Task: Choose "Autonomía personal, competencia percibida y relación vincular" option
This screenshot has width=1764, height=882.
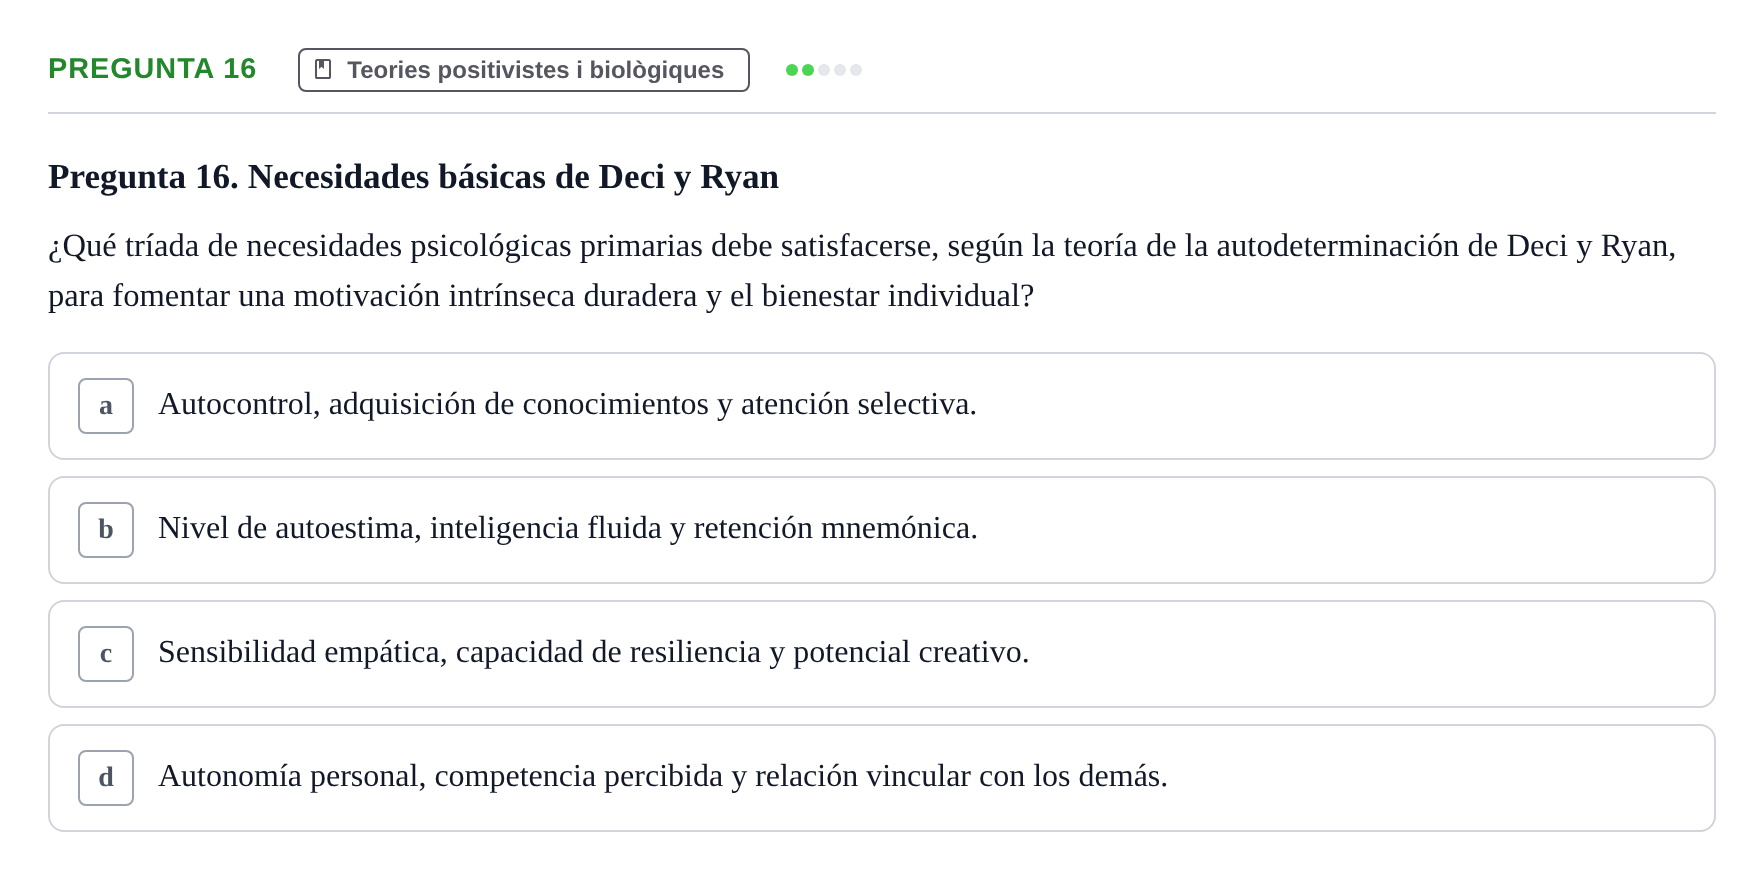Action: pyautogui.click(x=882, y=778)
